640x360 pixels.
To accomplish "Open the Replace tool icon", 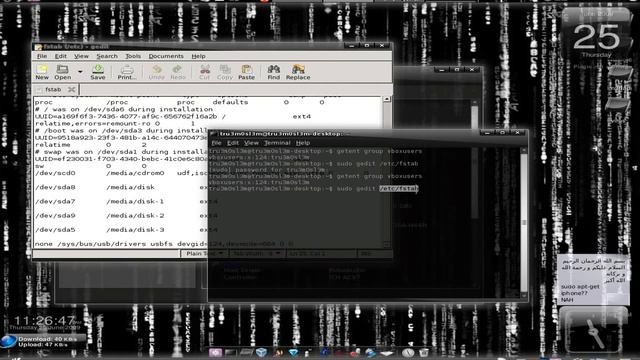I will tap(298, 72).
